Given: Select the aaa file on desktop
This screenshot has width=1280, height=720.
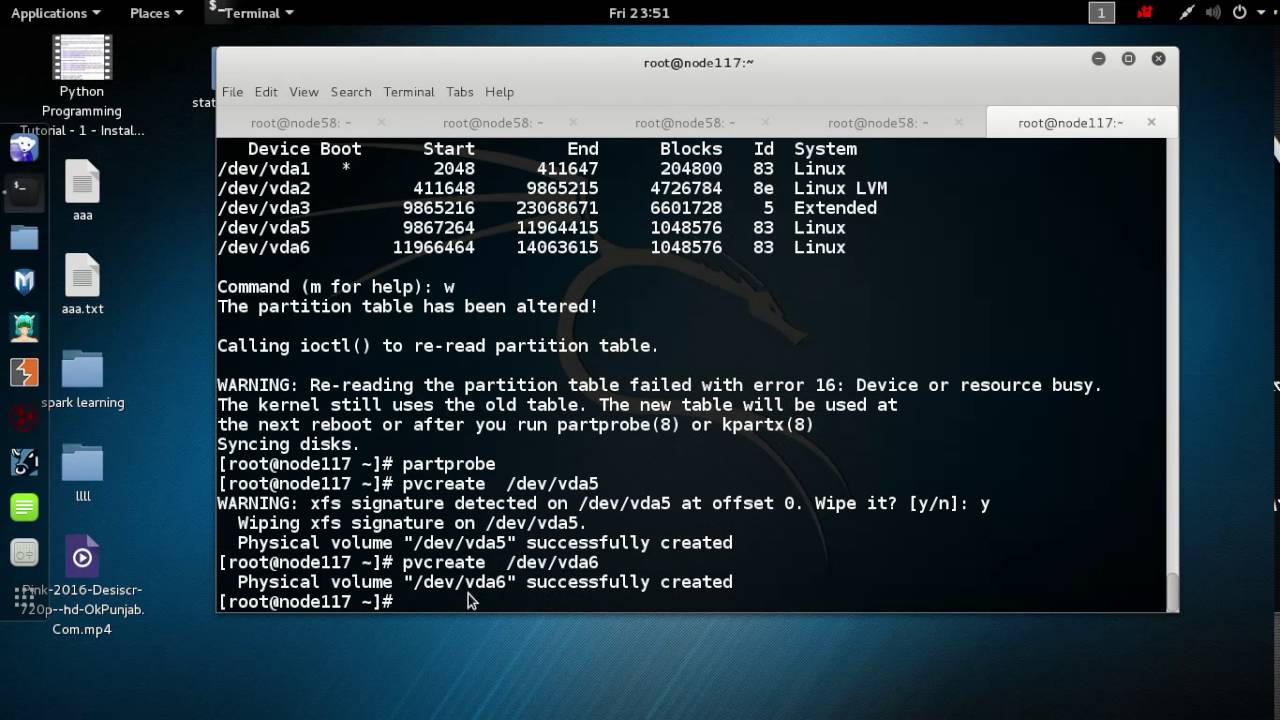Looking at the screenshot, I should 82,190.
